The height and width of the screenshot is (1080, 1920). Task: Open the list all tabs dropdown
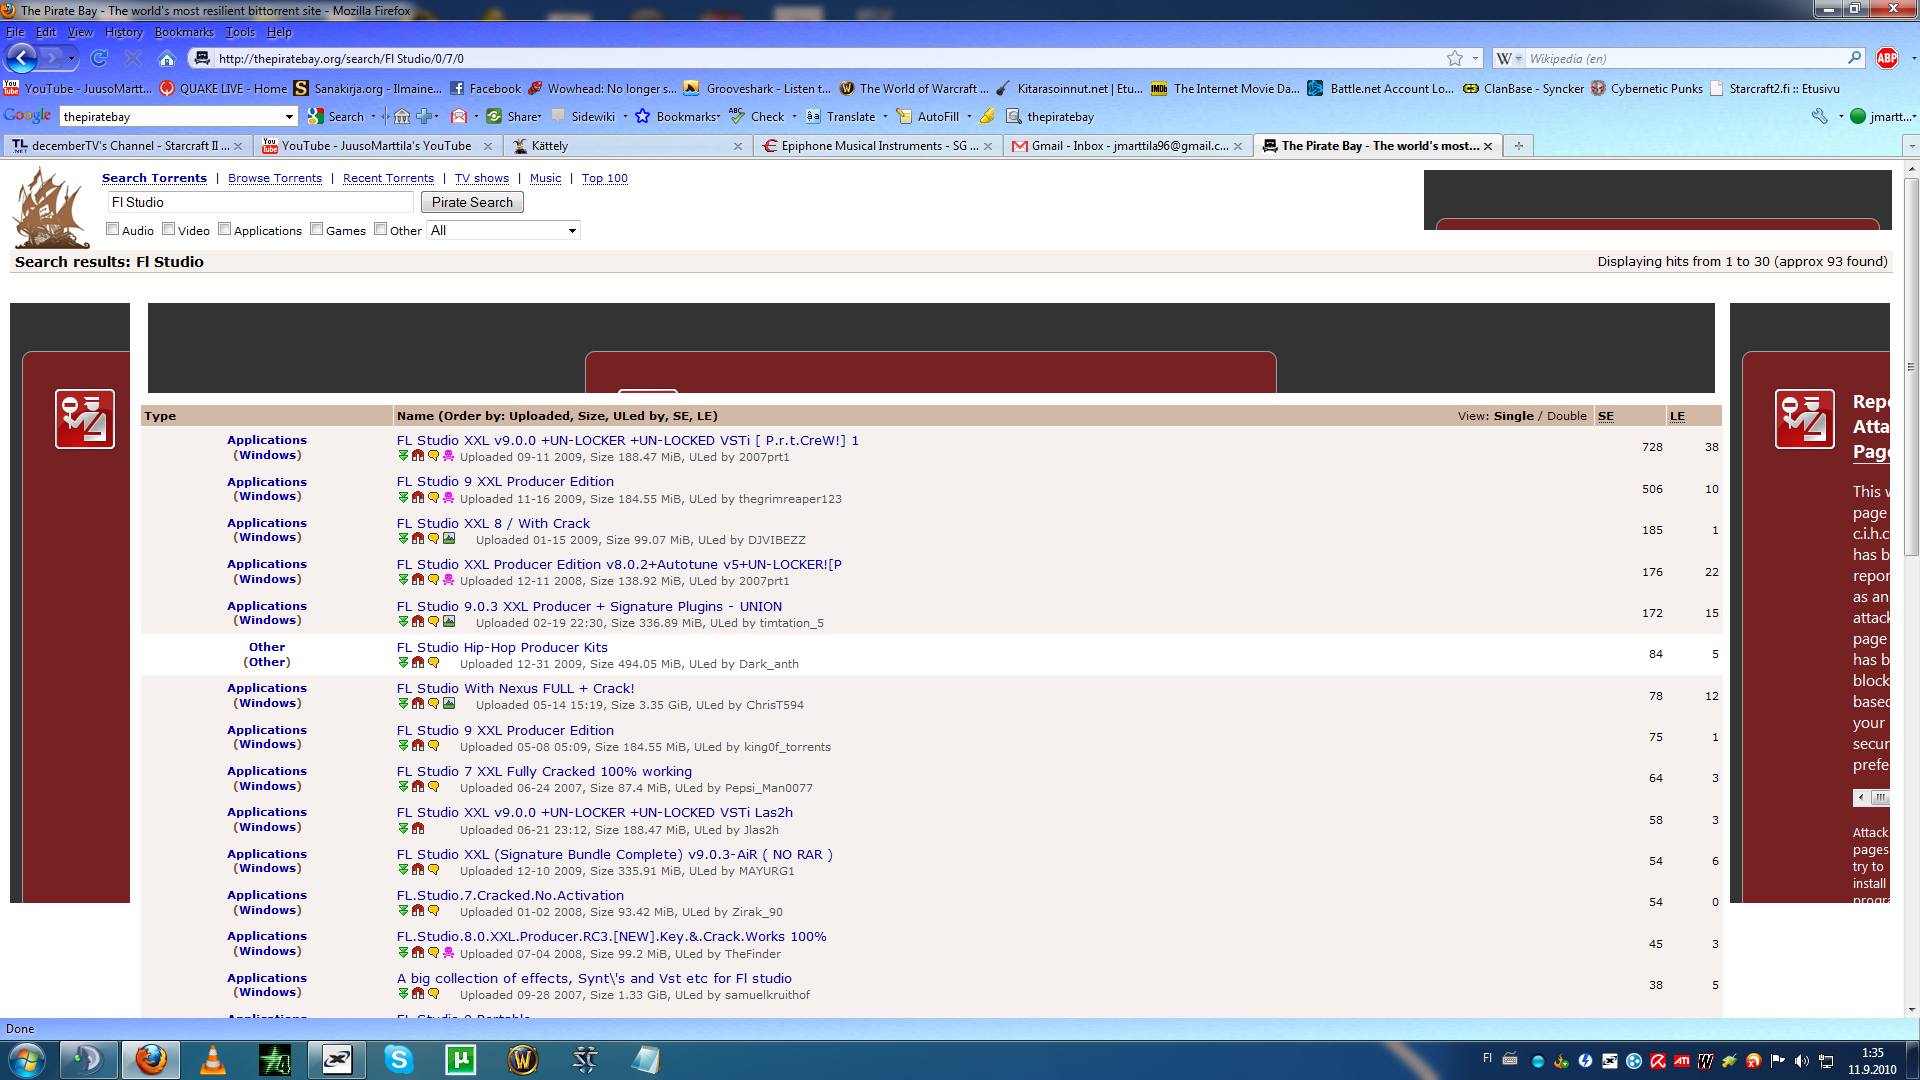click(1911, 146)
